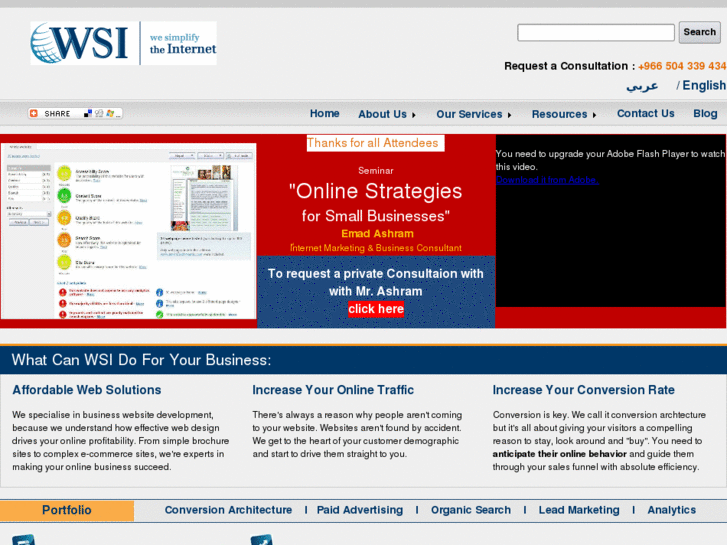727x545 pixels.
Task: Open the Blog page
Action: (x=705, y=114)
